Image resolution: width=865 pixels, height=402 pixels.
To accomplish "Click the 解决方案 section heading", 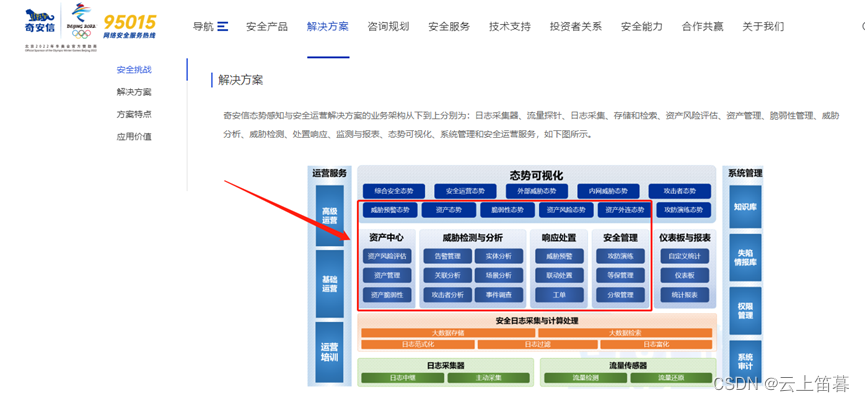I will [x=241, y=80].
